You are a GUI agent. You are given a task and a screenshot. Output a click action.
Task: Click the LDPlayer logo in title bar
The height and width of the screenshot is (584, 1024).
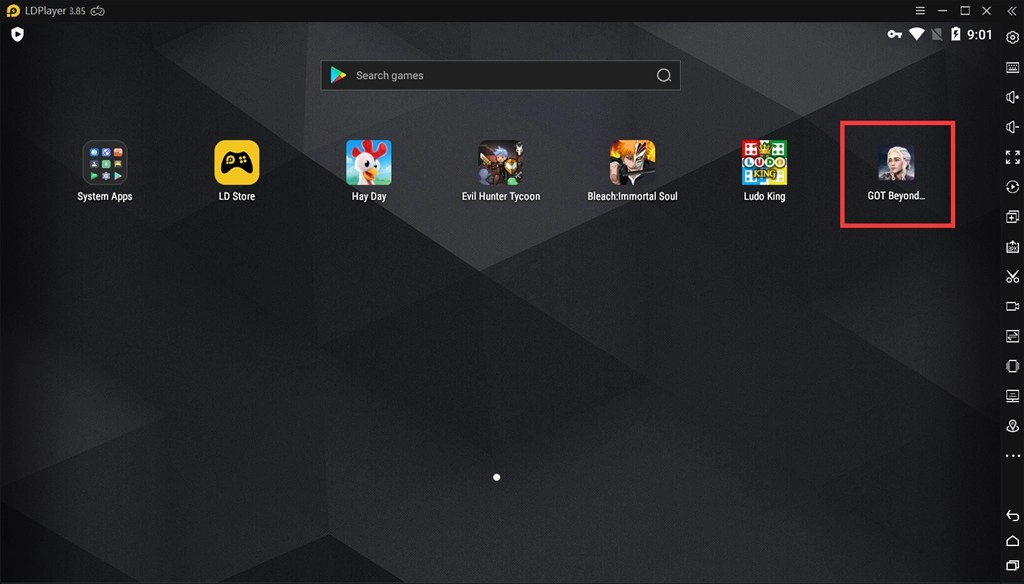[13, 11]
